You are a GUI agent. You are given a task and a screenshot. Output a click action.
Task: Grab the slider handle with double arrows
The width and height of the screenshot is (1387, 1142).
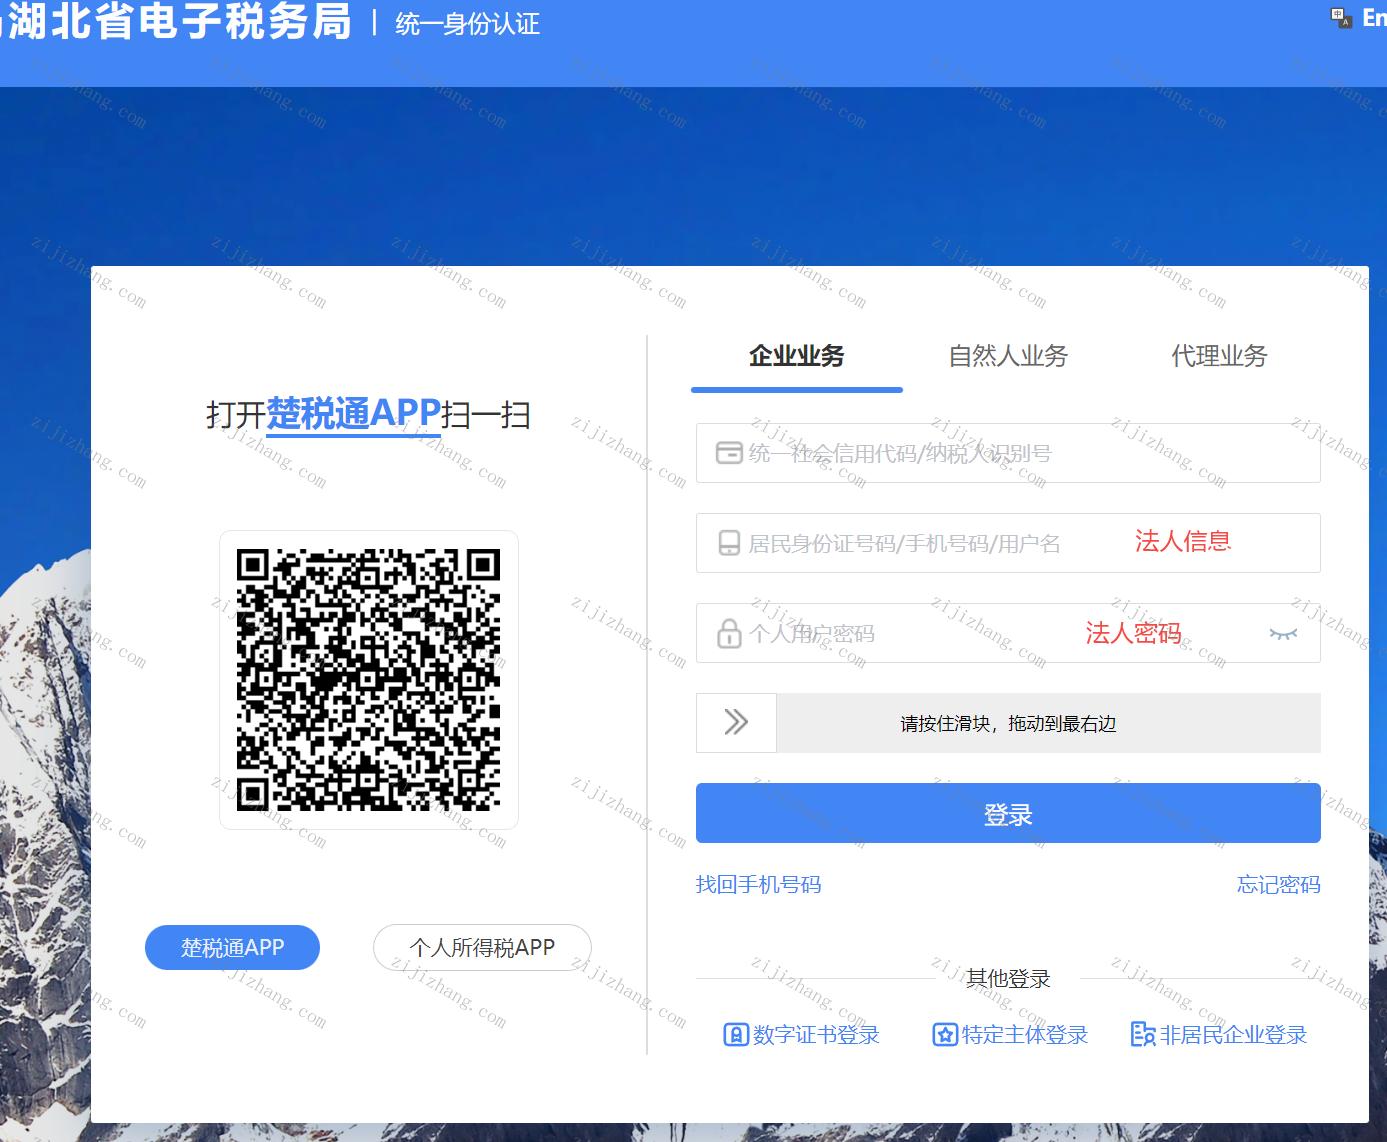click(x=736, y=723)
